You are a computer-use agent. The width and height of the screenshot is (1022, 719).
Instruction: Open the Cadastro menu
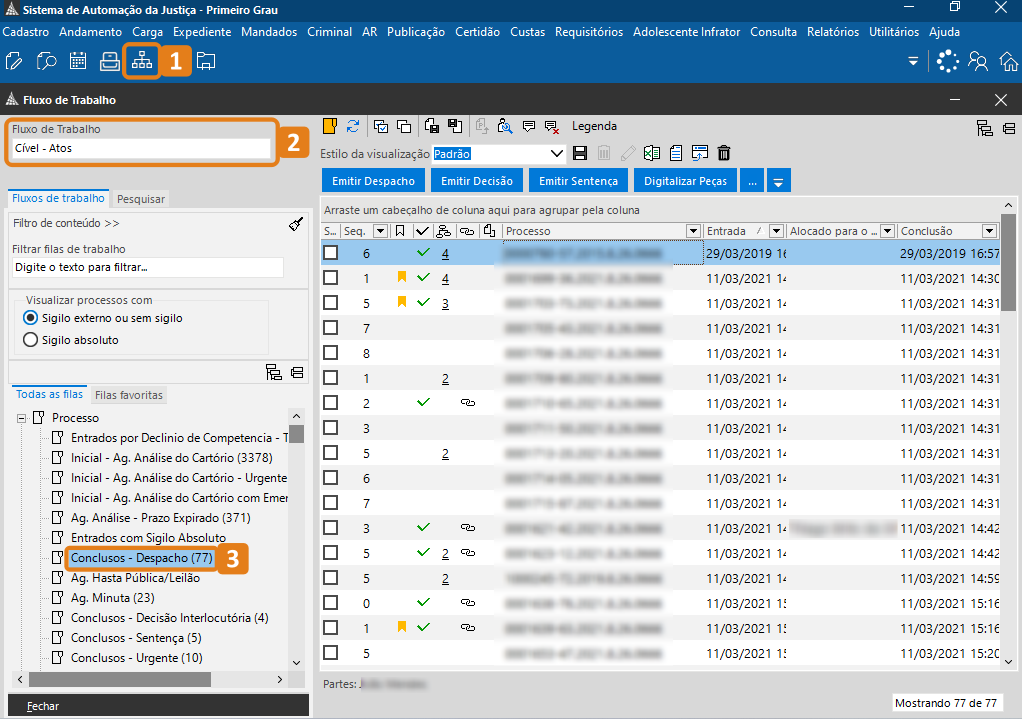25,32
